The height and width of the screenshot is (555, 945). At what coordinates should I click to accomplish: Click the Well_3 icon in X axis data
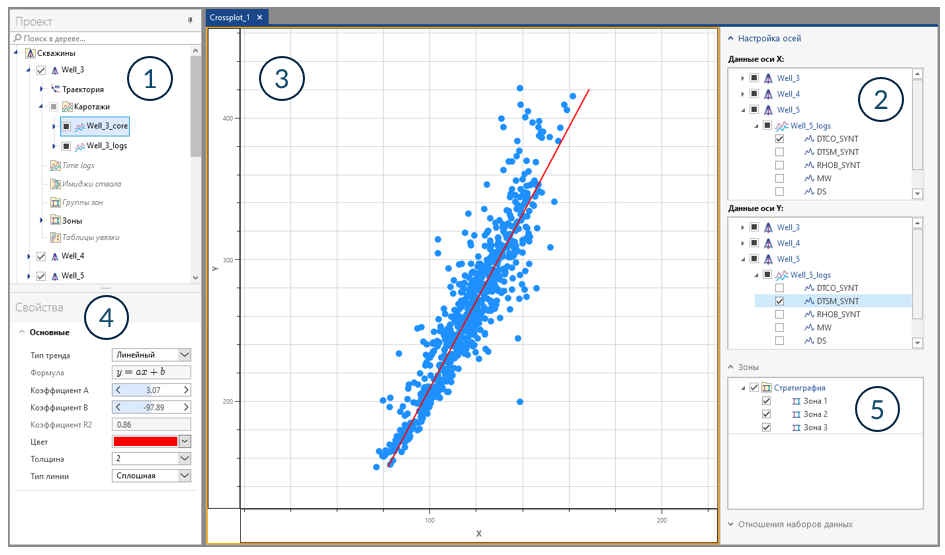(768, 78)
